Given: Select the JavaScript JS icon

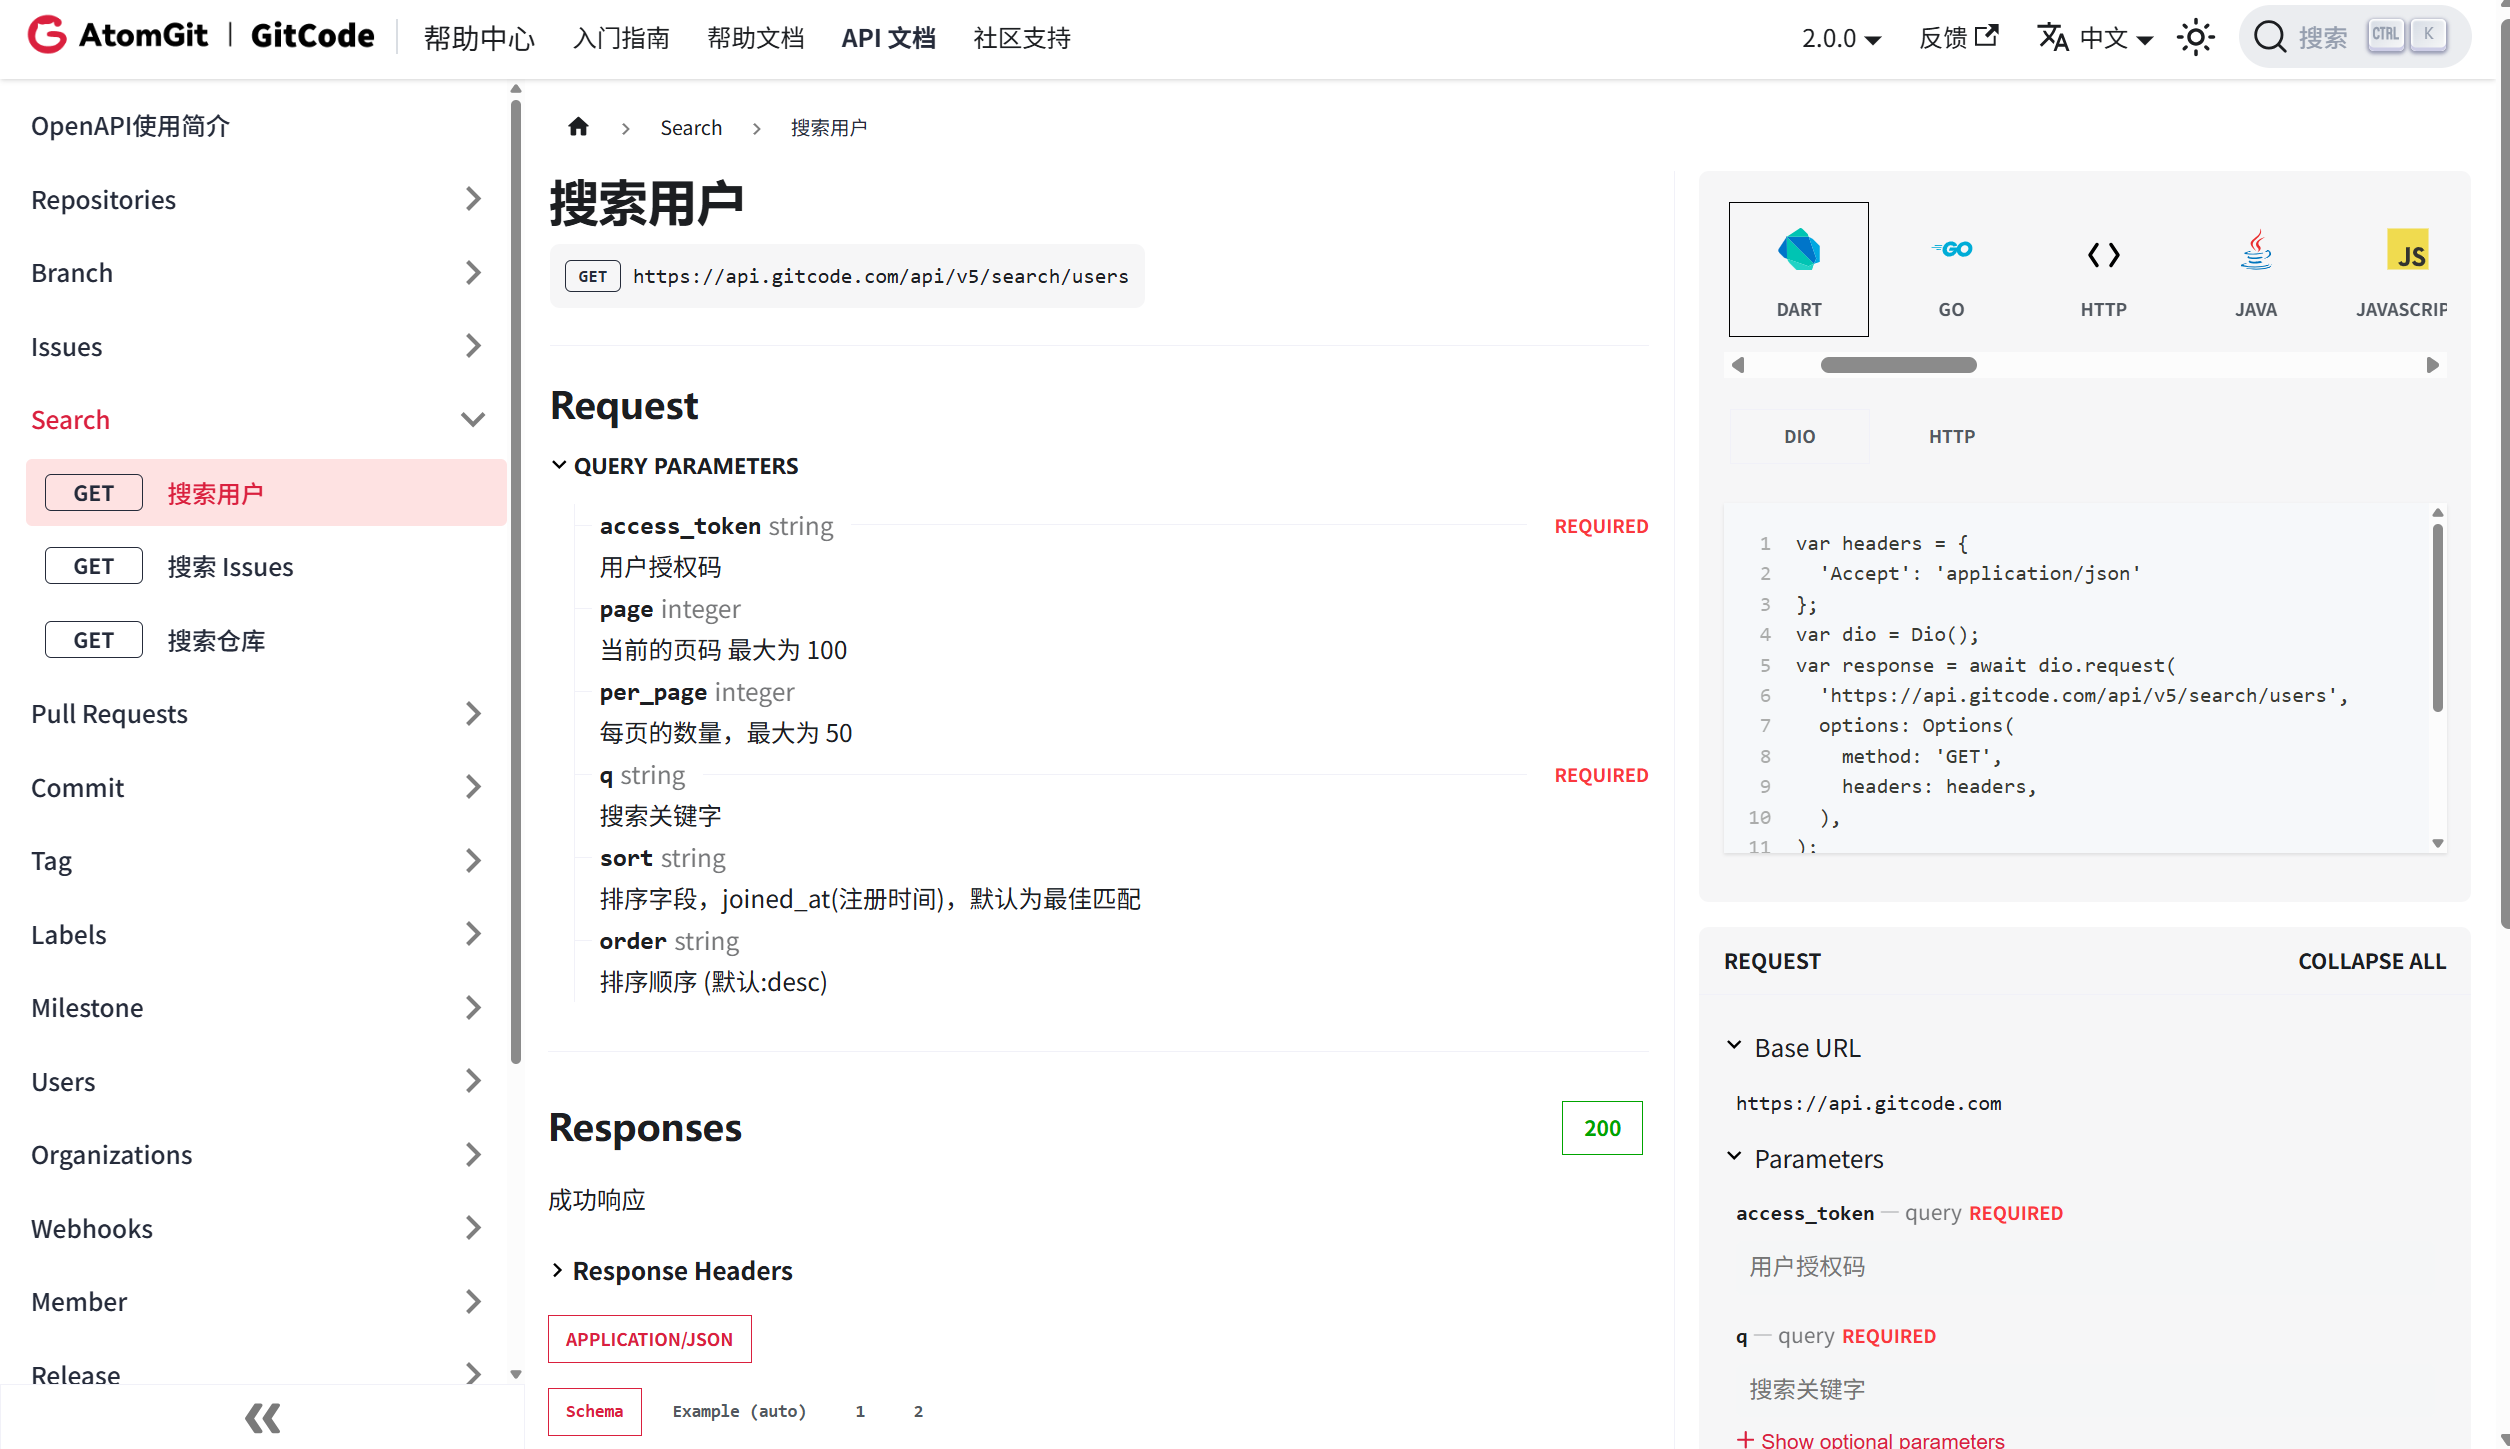Looking at the screenshot, I should (2407, 250).
